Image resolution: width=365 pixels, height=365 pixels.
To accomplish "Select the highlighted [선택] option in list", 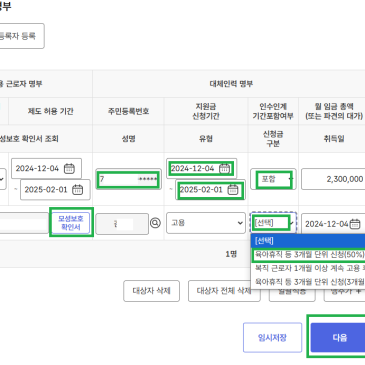I will point(309,240).
